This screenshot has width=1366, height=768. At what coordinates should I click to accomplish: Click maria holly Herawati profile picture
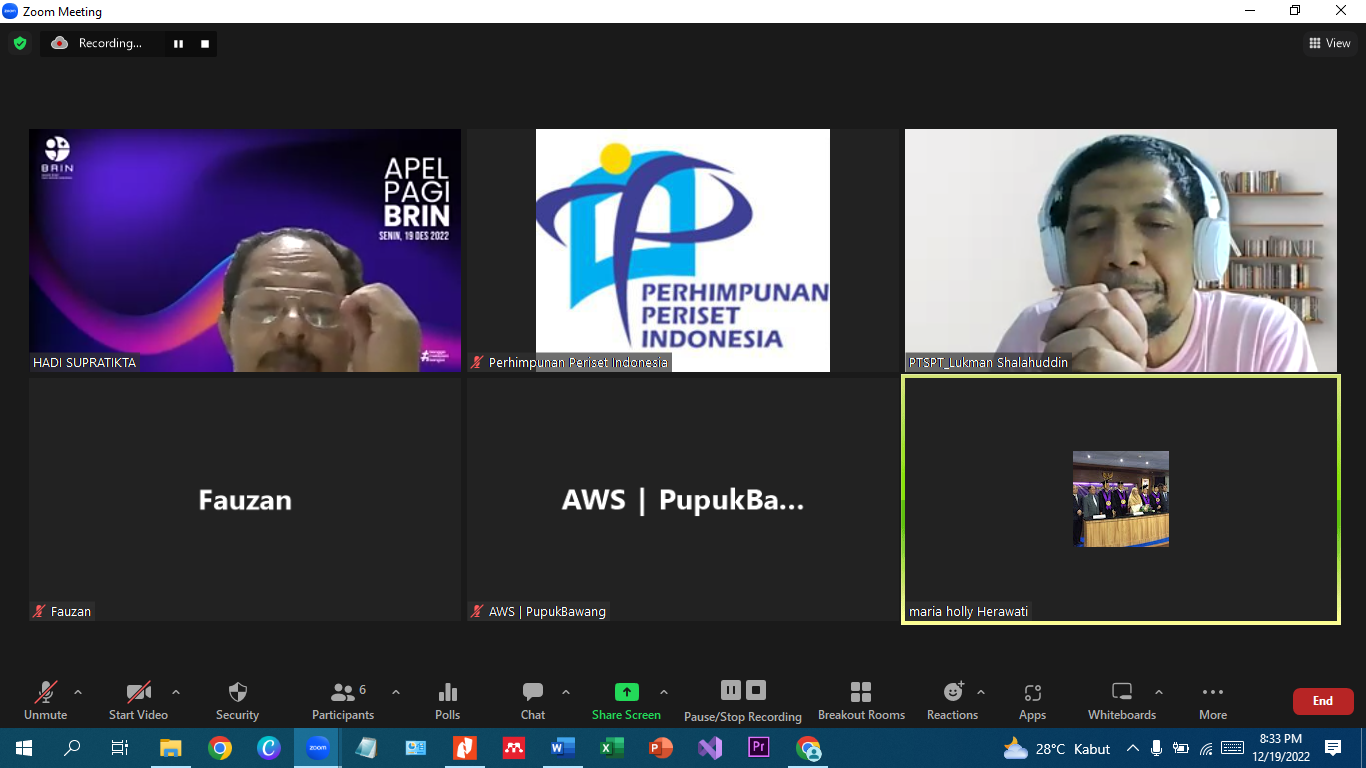click(x=1121, y=499)
